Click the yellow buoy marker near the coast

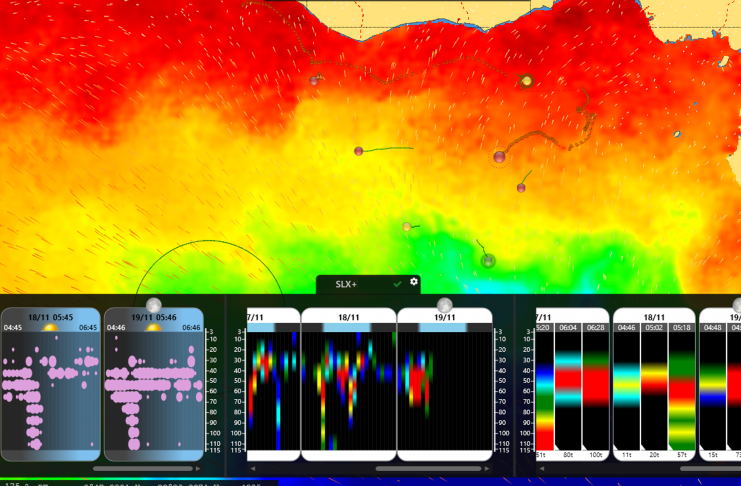click(526, 80)
